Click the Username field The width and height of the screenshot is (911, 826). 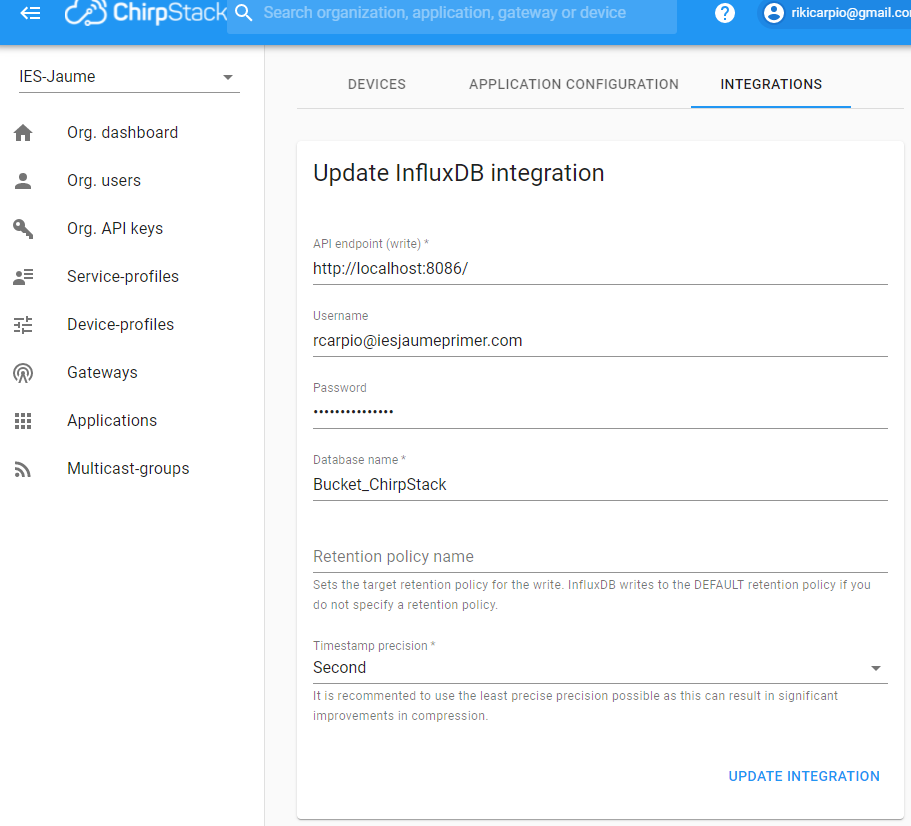tap(600, 341)
